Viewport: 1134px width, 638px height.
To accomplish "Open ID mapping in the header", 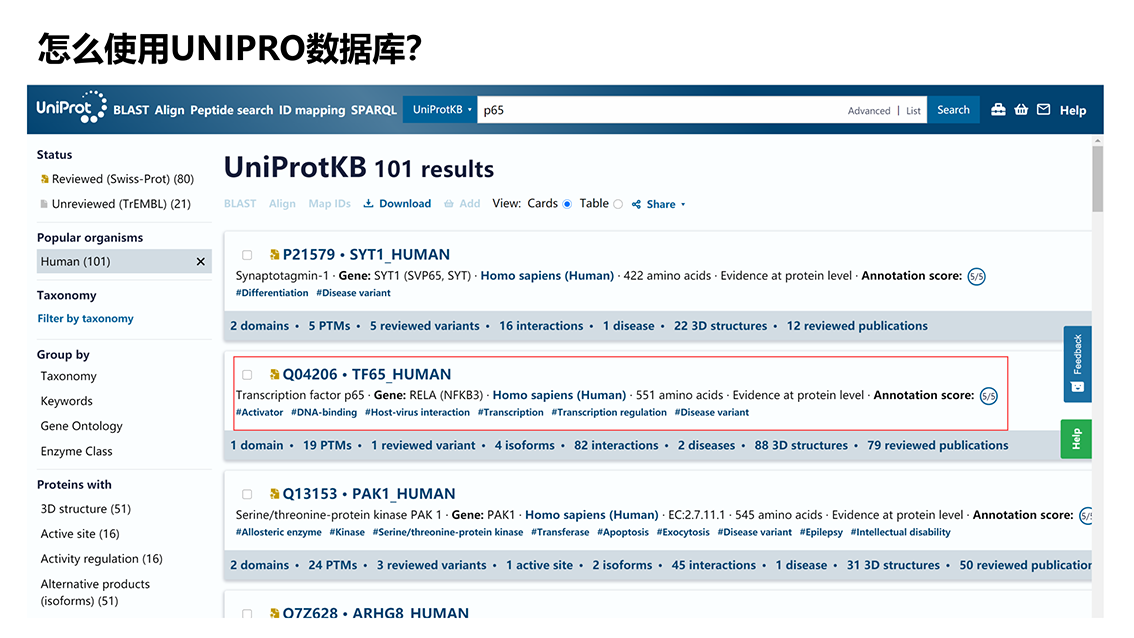I will click(312, 110).
